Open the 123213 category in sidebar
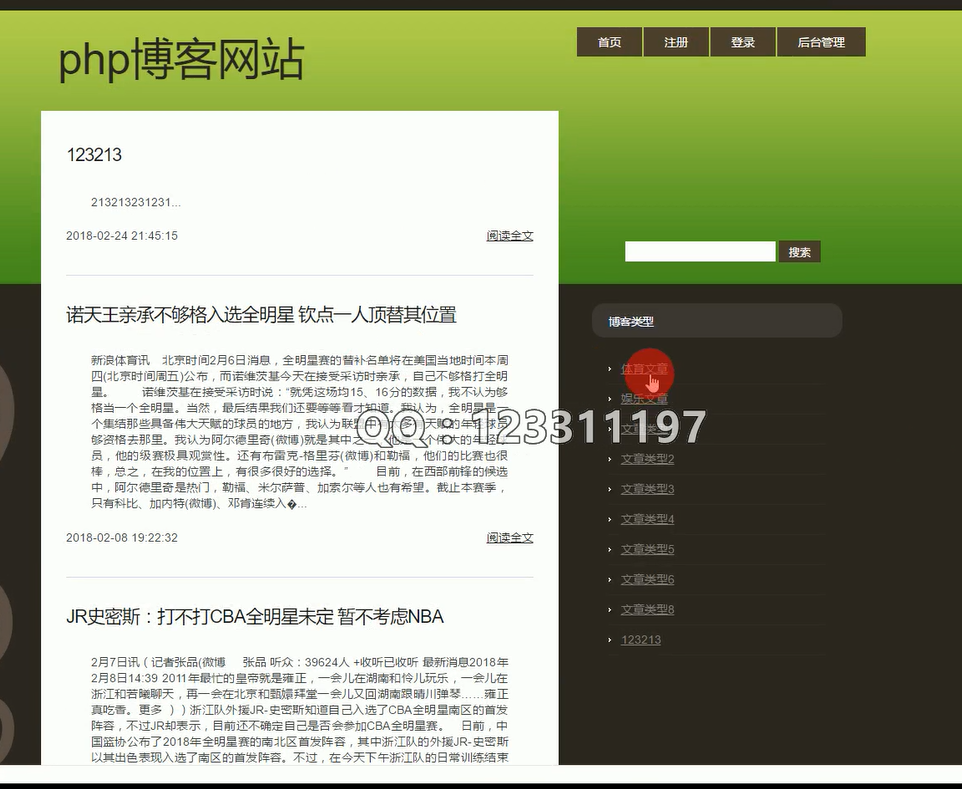Image resolution: width=962 pixels, height=789 pixels. [641, 640]
